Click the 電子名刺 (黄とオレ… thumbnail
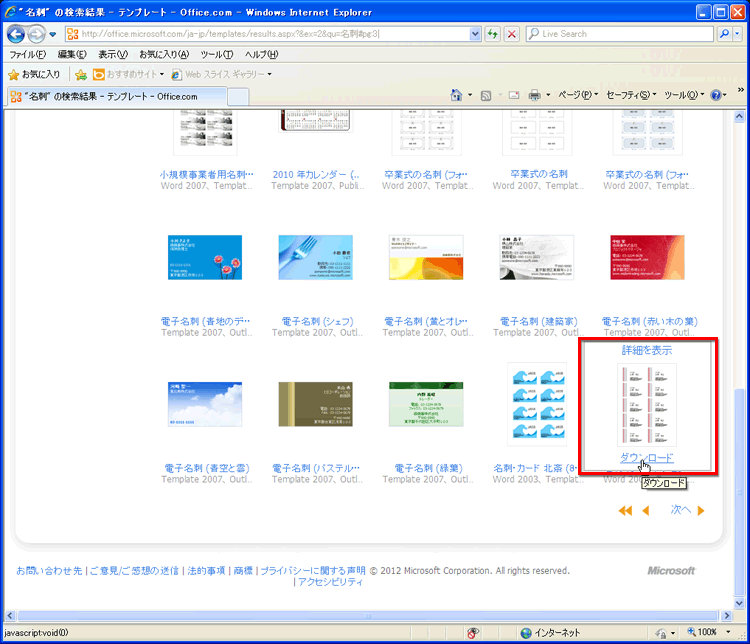 point(426,257)
